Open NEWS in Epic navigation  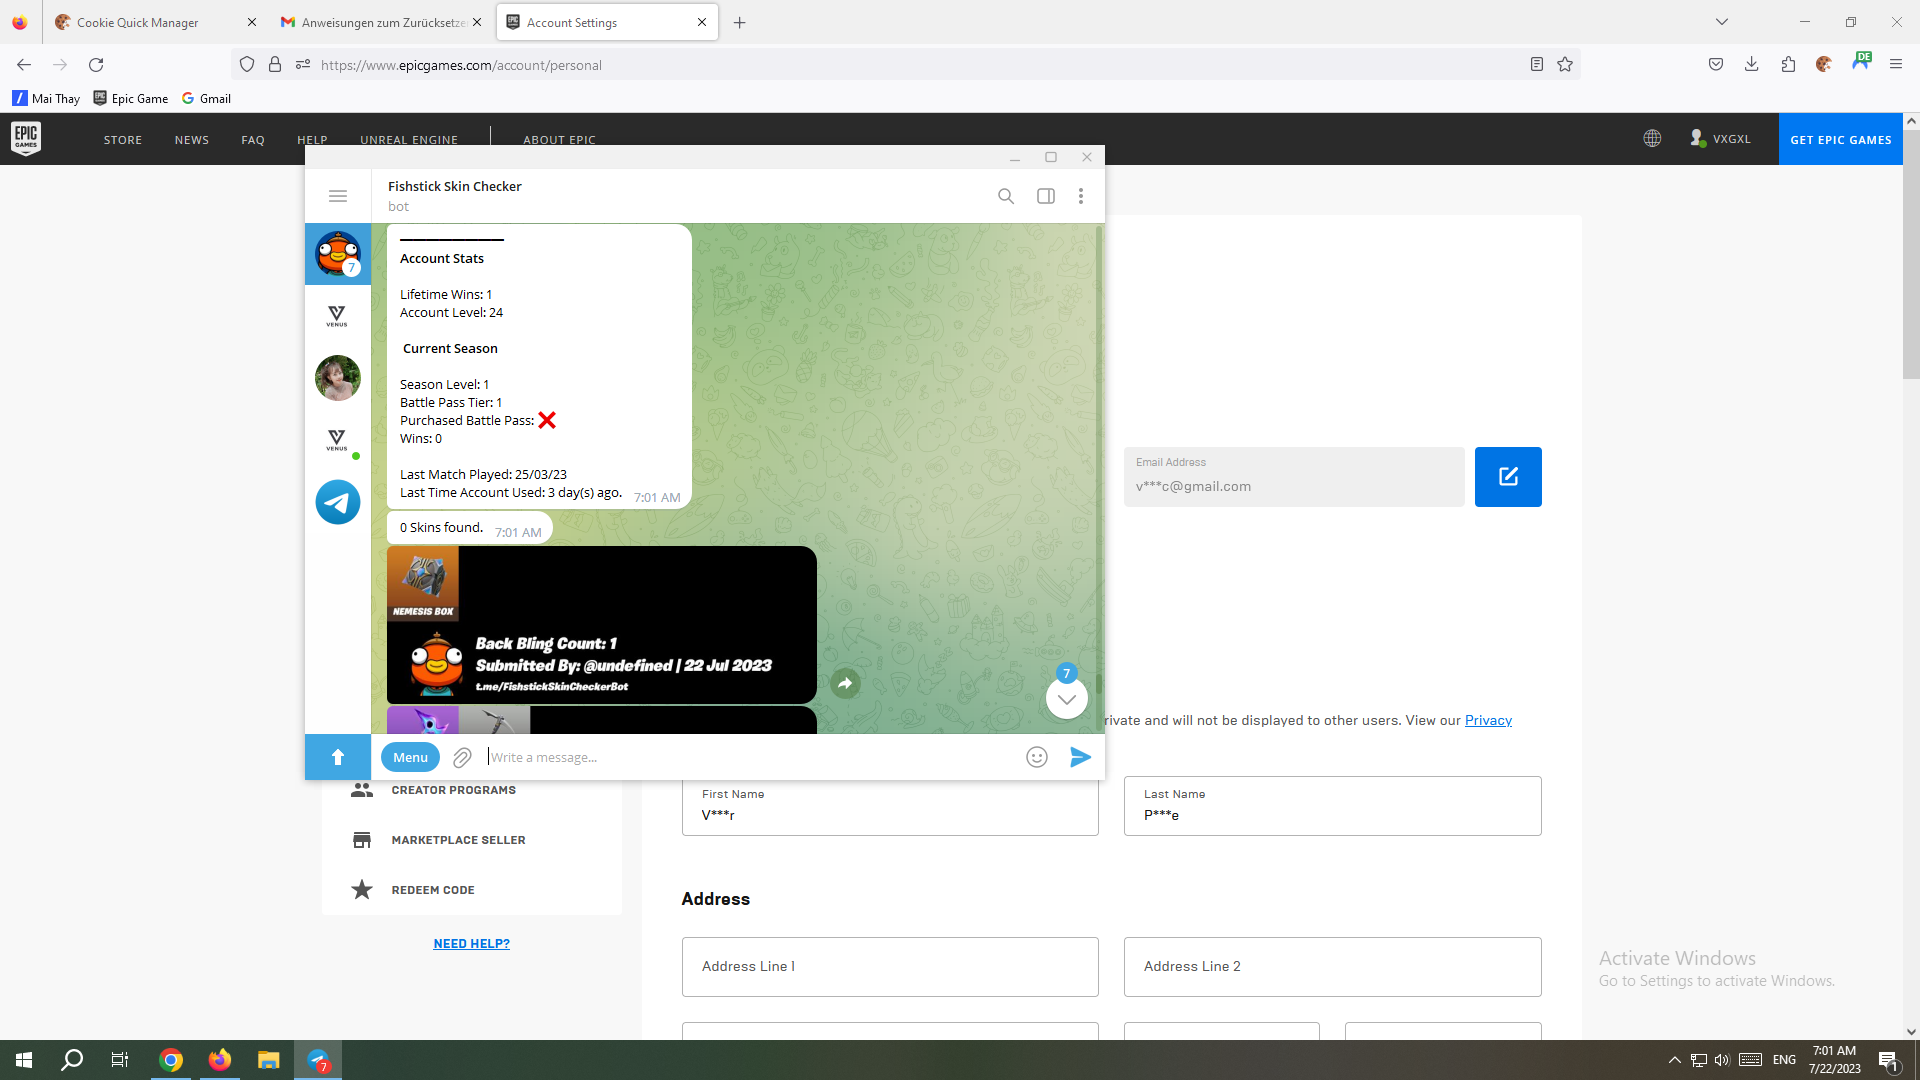pos(192,140)
